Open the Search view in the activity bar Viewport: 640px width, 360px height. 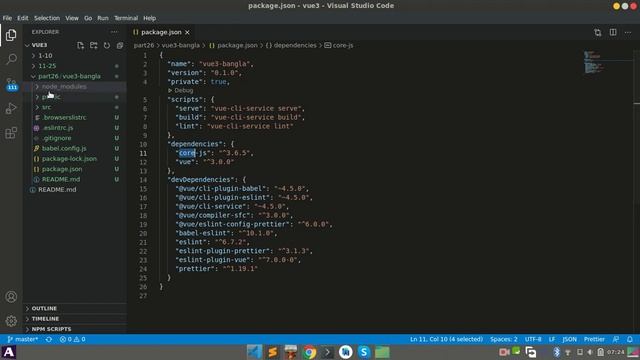11,59
